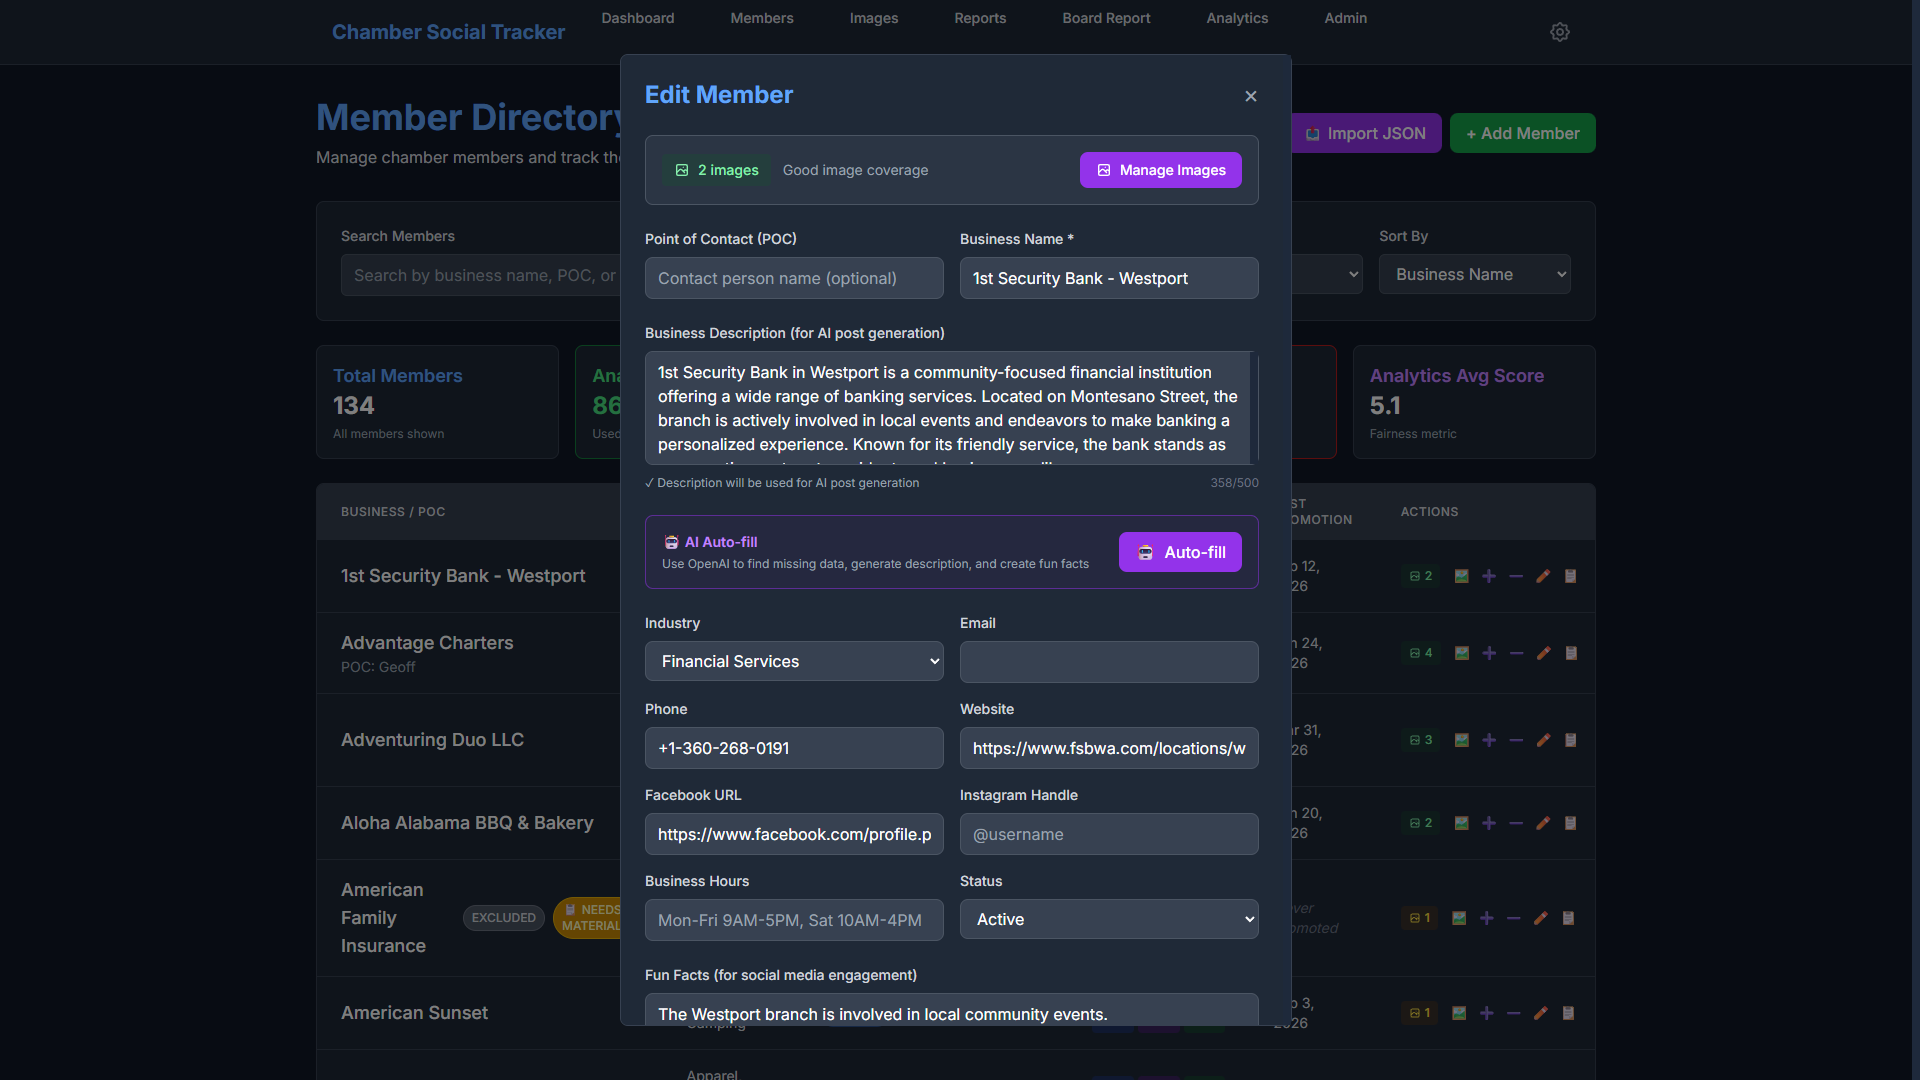Click the Chamber Social Tracker logo link

(x=448, y=32)
